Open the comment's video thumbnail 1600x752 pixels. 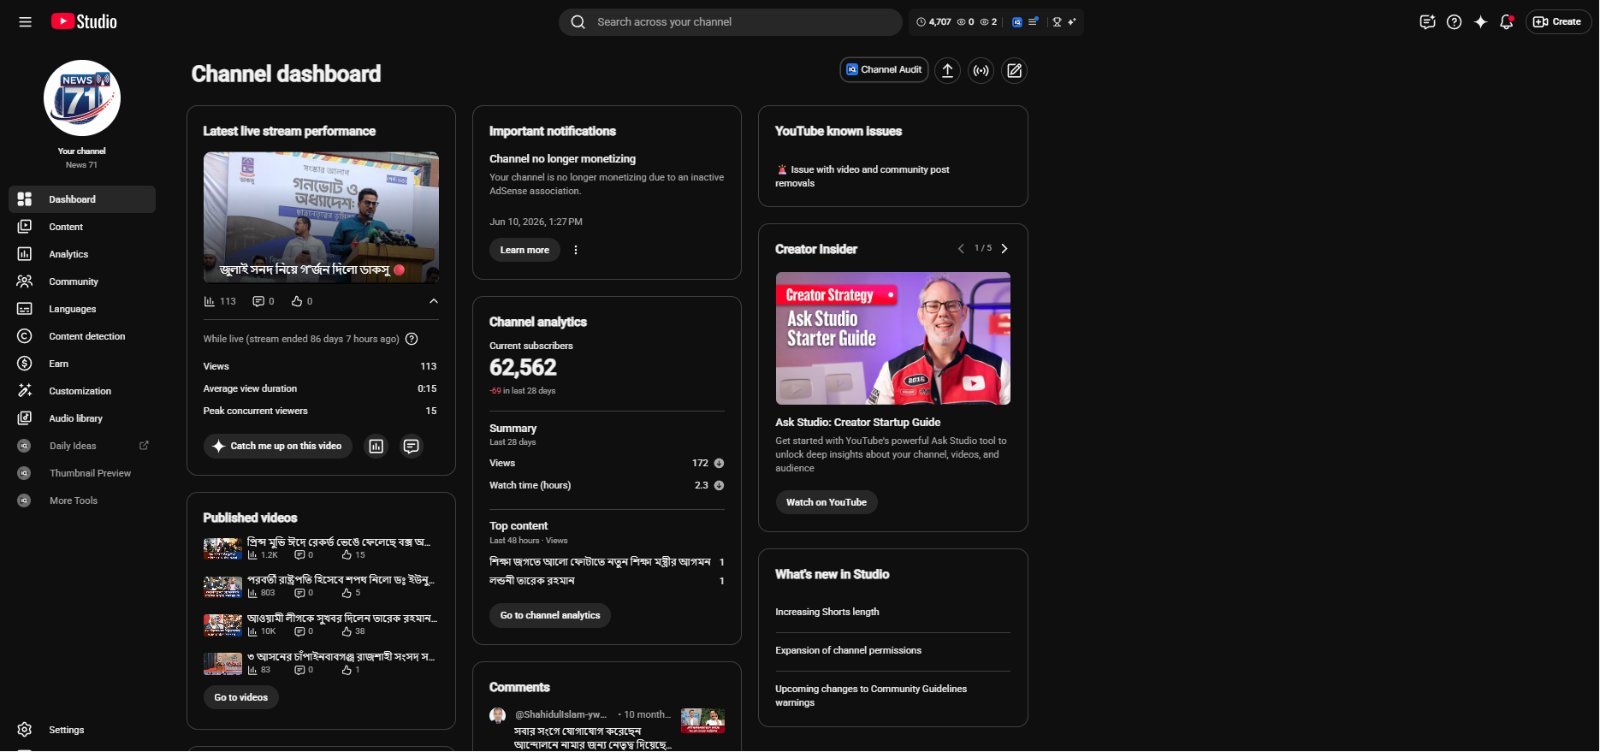(x=703, y=720)
